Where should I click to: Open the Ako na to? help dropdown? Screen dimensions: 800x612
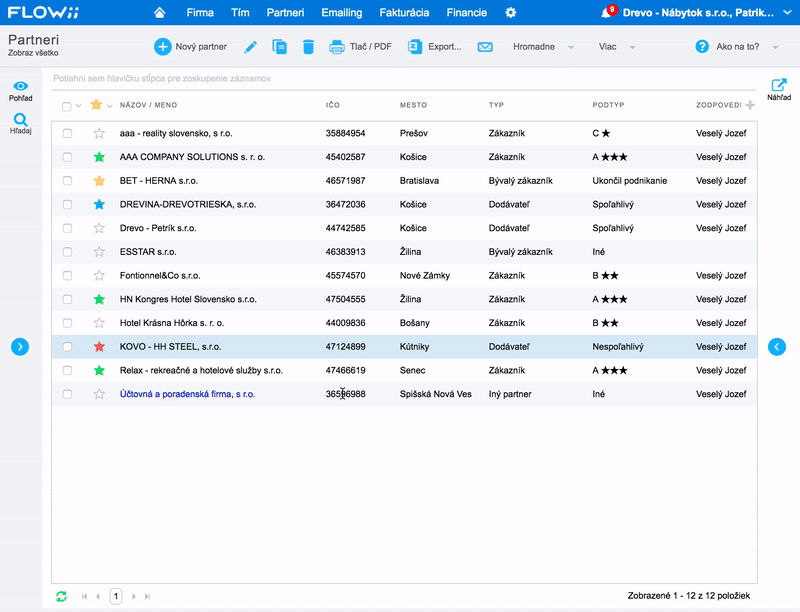click(x=737, y=47)
